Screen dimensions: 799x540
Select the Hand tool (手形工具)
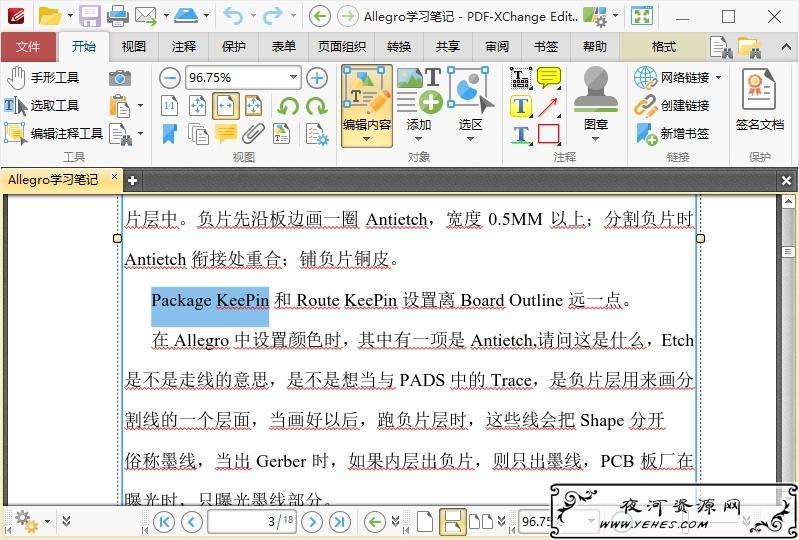(43, 77)
